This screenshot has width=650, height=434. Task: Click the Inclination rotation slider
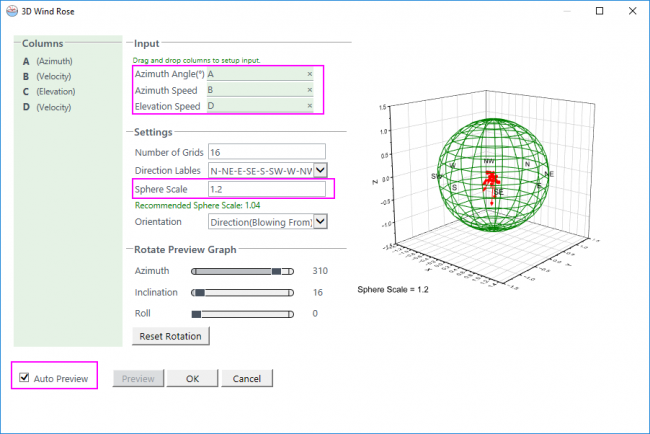tap(243, 293)
